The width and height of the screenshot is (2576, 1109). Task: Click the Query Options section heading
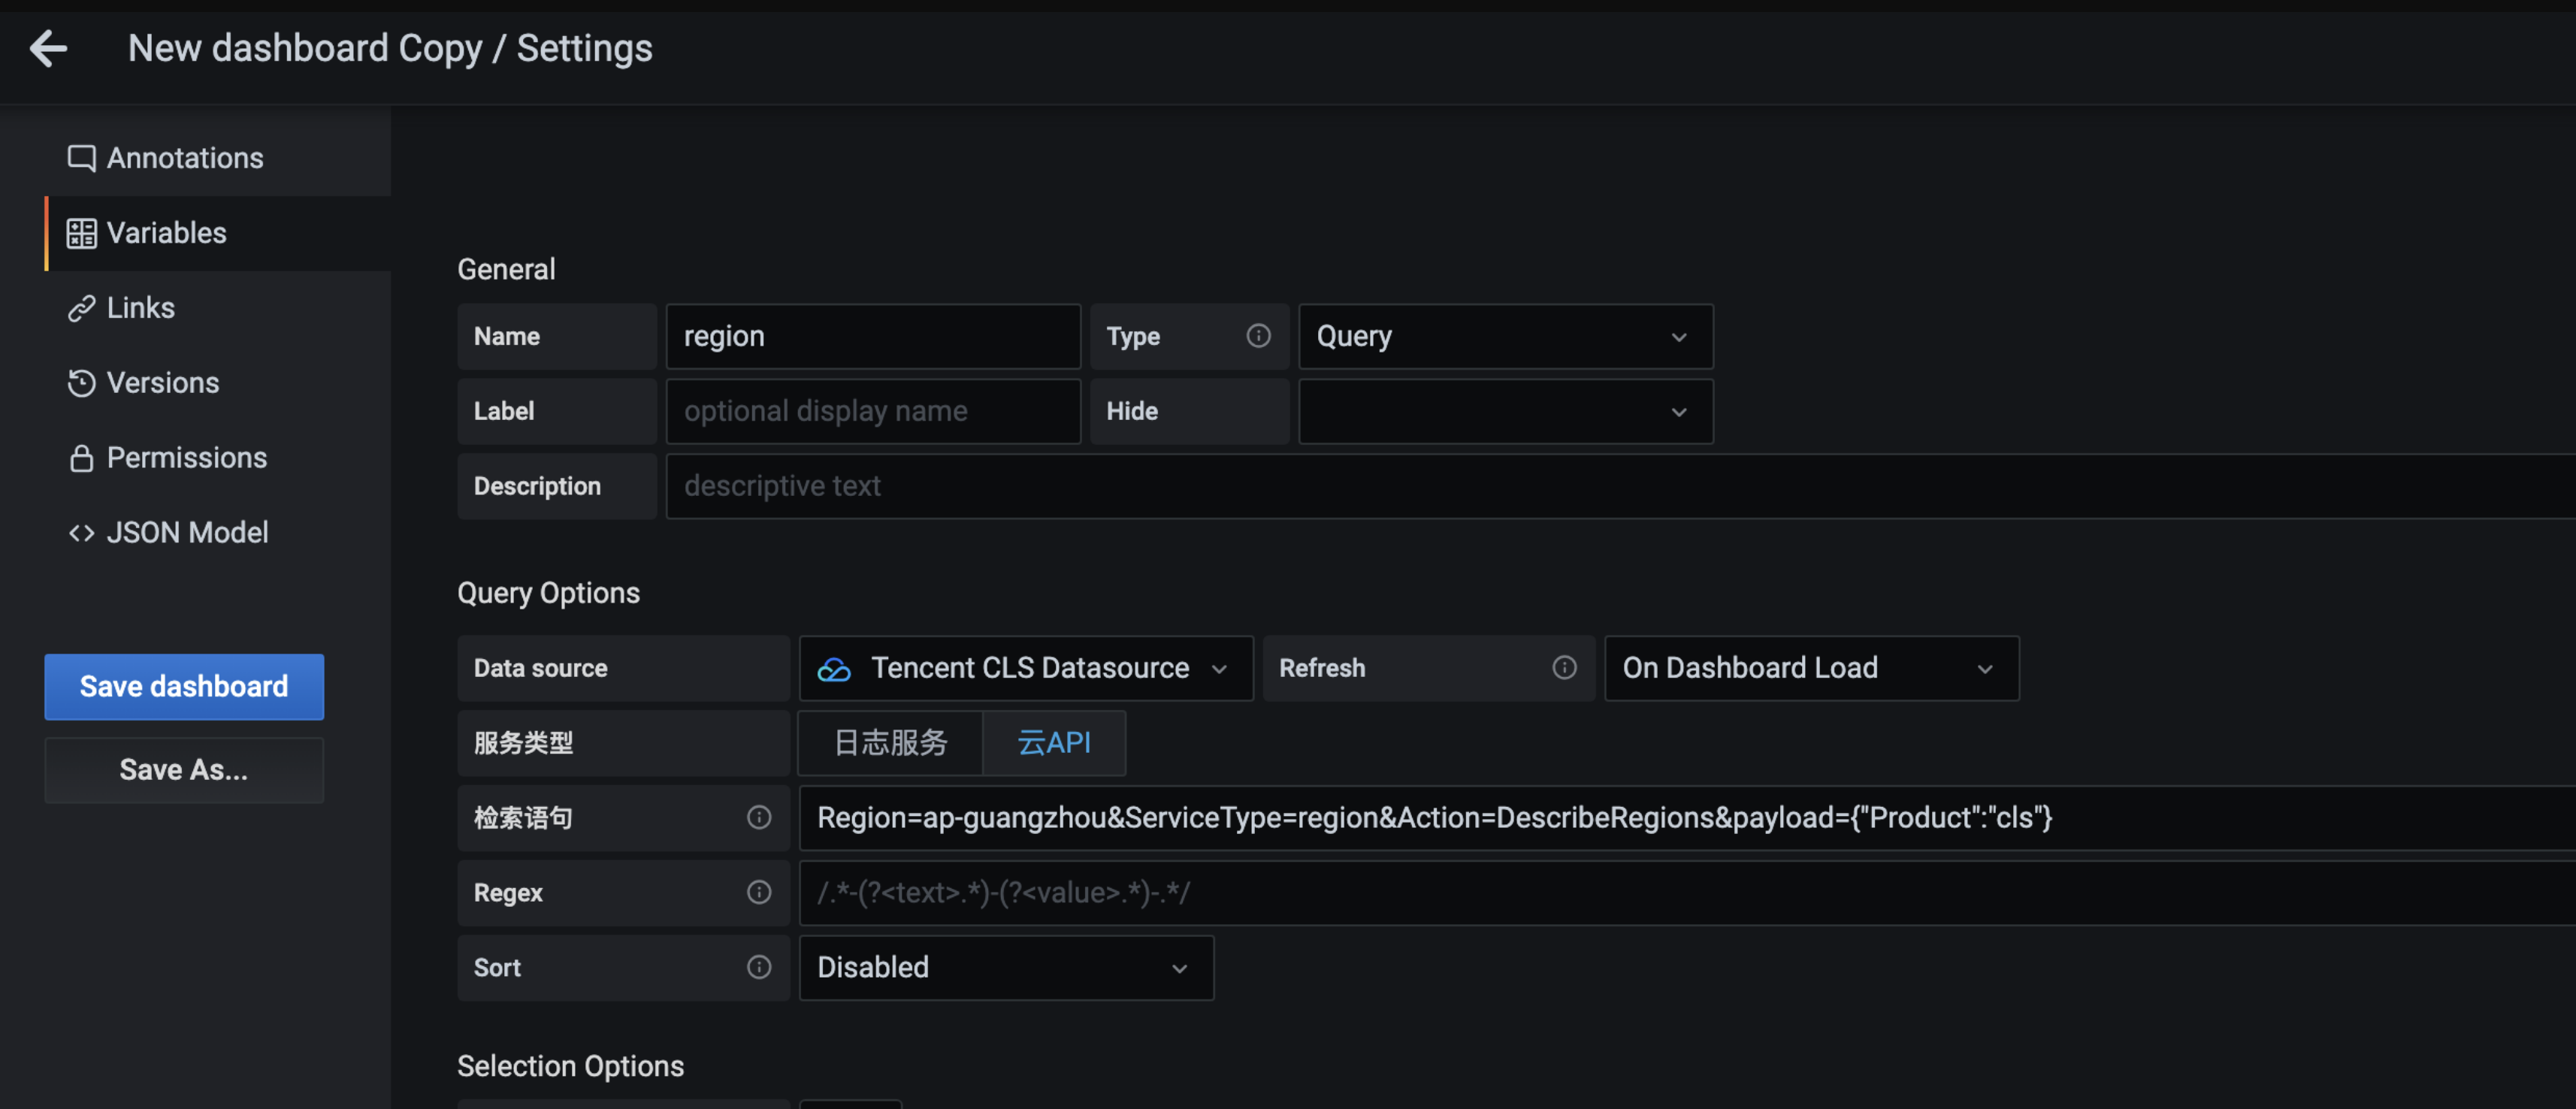click(x=548, y=593)
